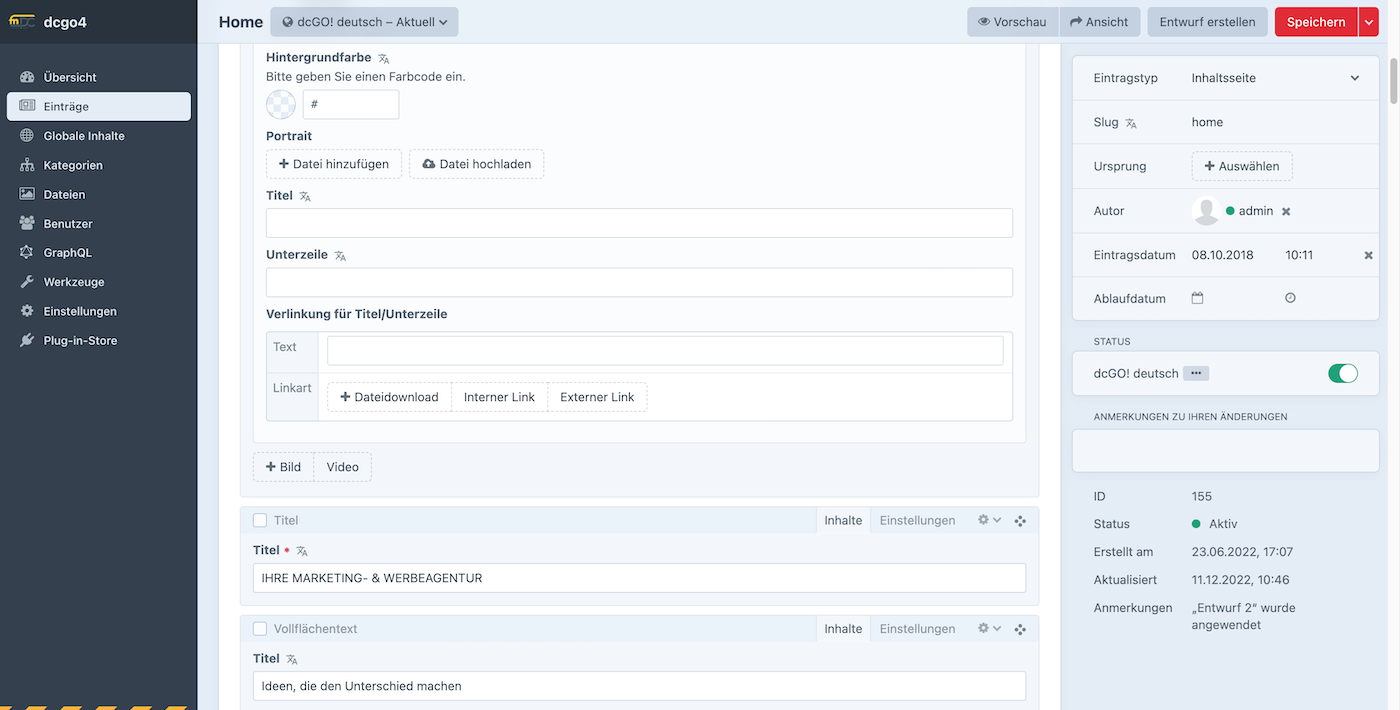Select Externer Link type
The height and width of the screenshot is (710, 1400).
click(597, 397)
